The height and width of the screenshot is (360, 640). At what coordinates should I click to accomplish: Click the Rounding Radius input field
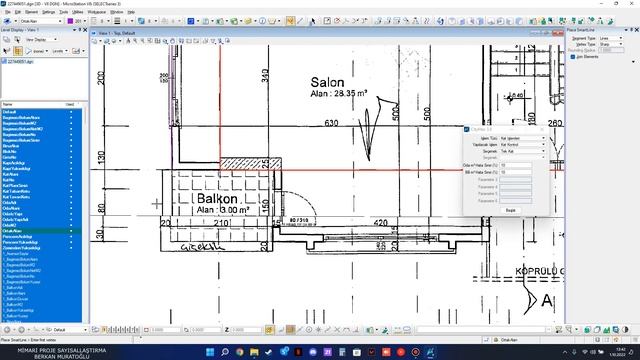pyautogui.click(x=611, y=50)
